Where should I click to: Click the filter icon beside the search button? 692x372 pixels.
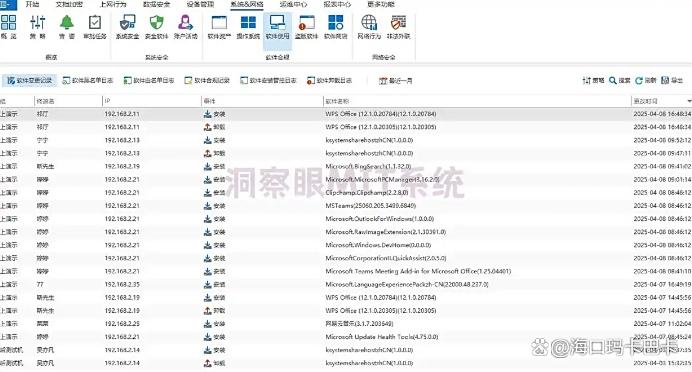[594, 80]
